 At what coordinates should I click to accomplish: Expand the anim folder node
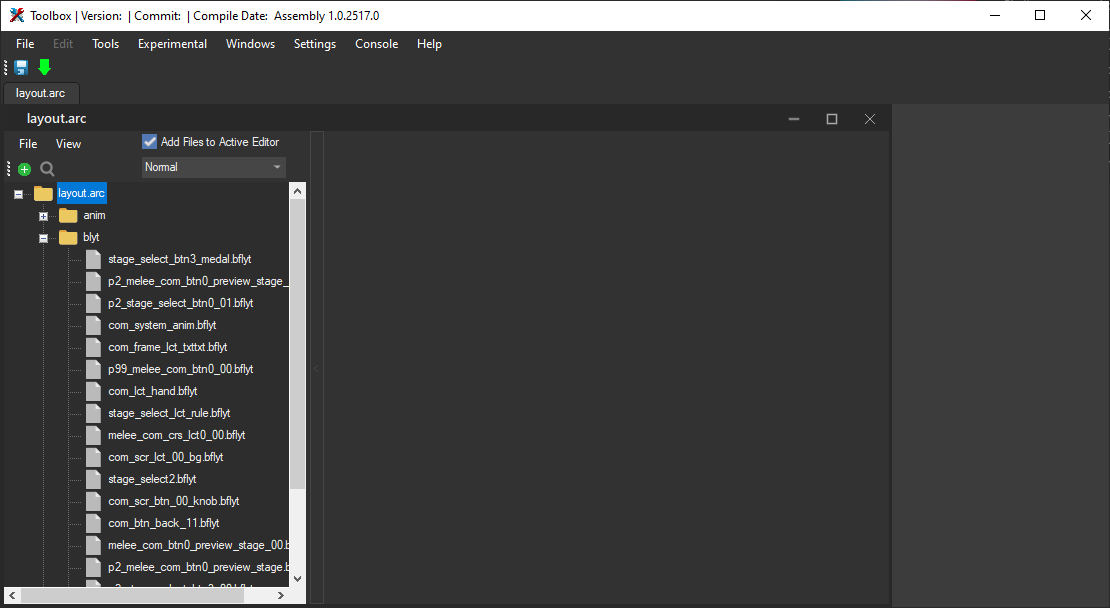pos(43,216)
